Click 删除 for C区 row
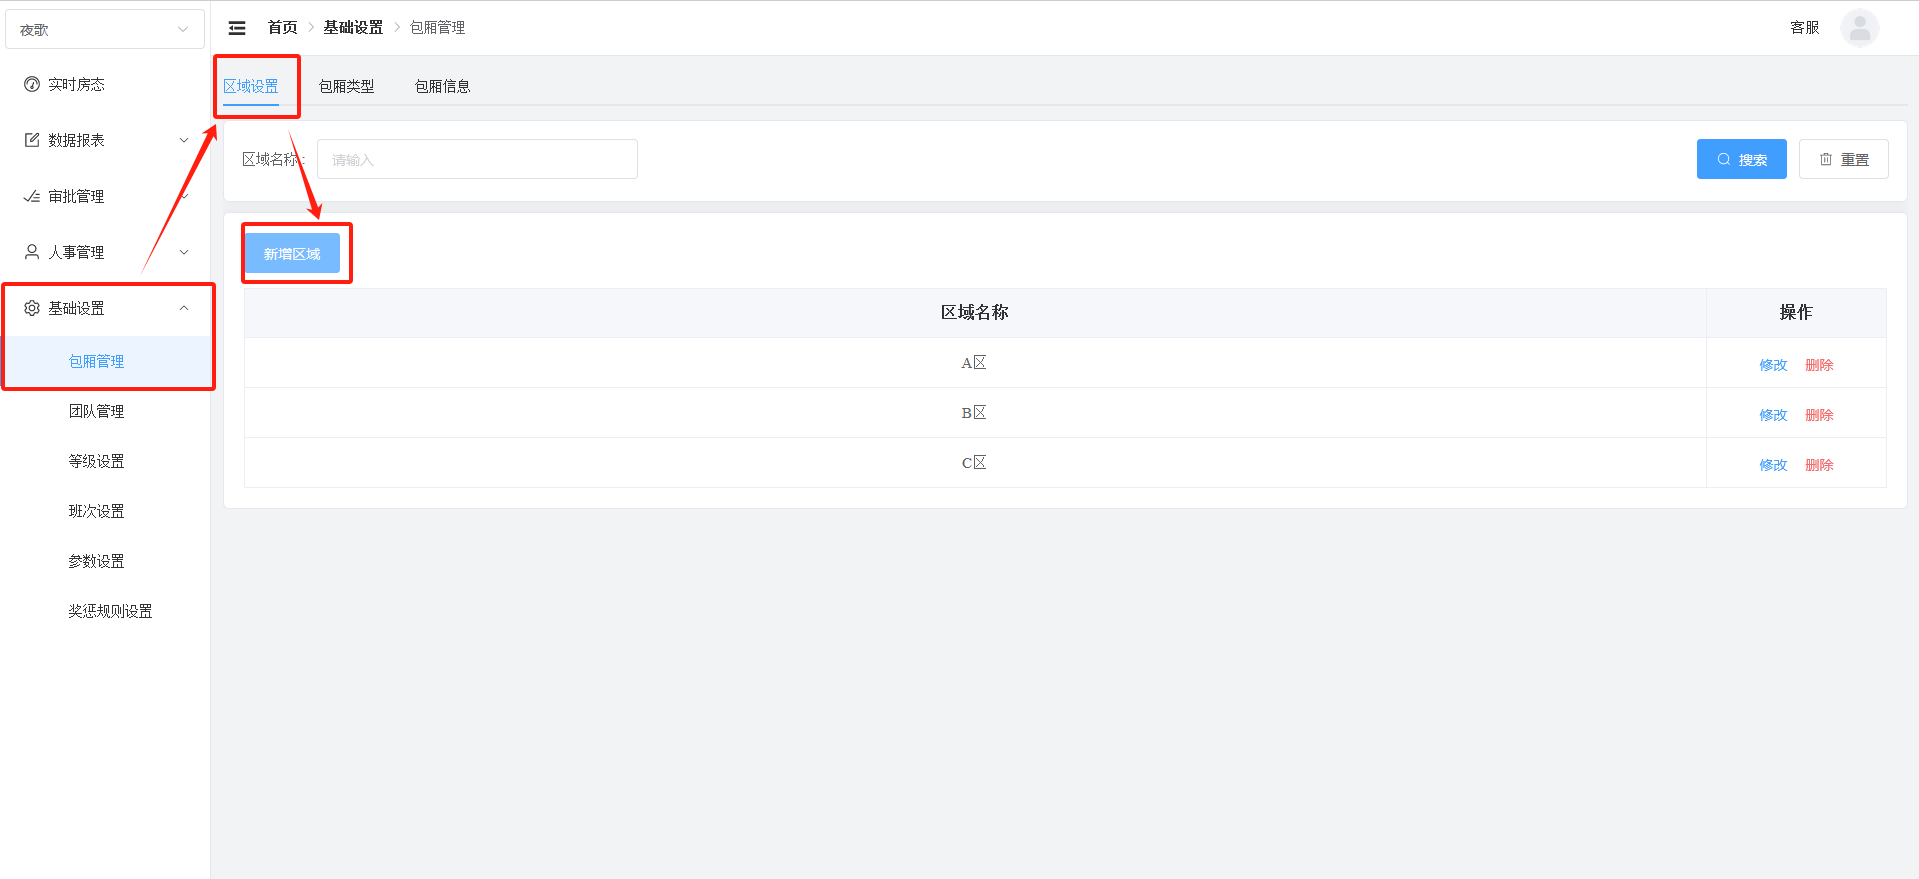The image size is (1919, 879). point(1819,465)
